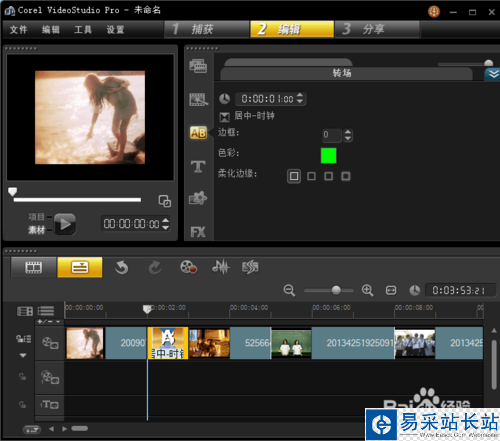Expand options panel with double chevron

(x=492, y=74)
